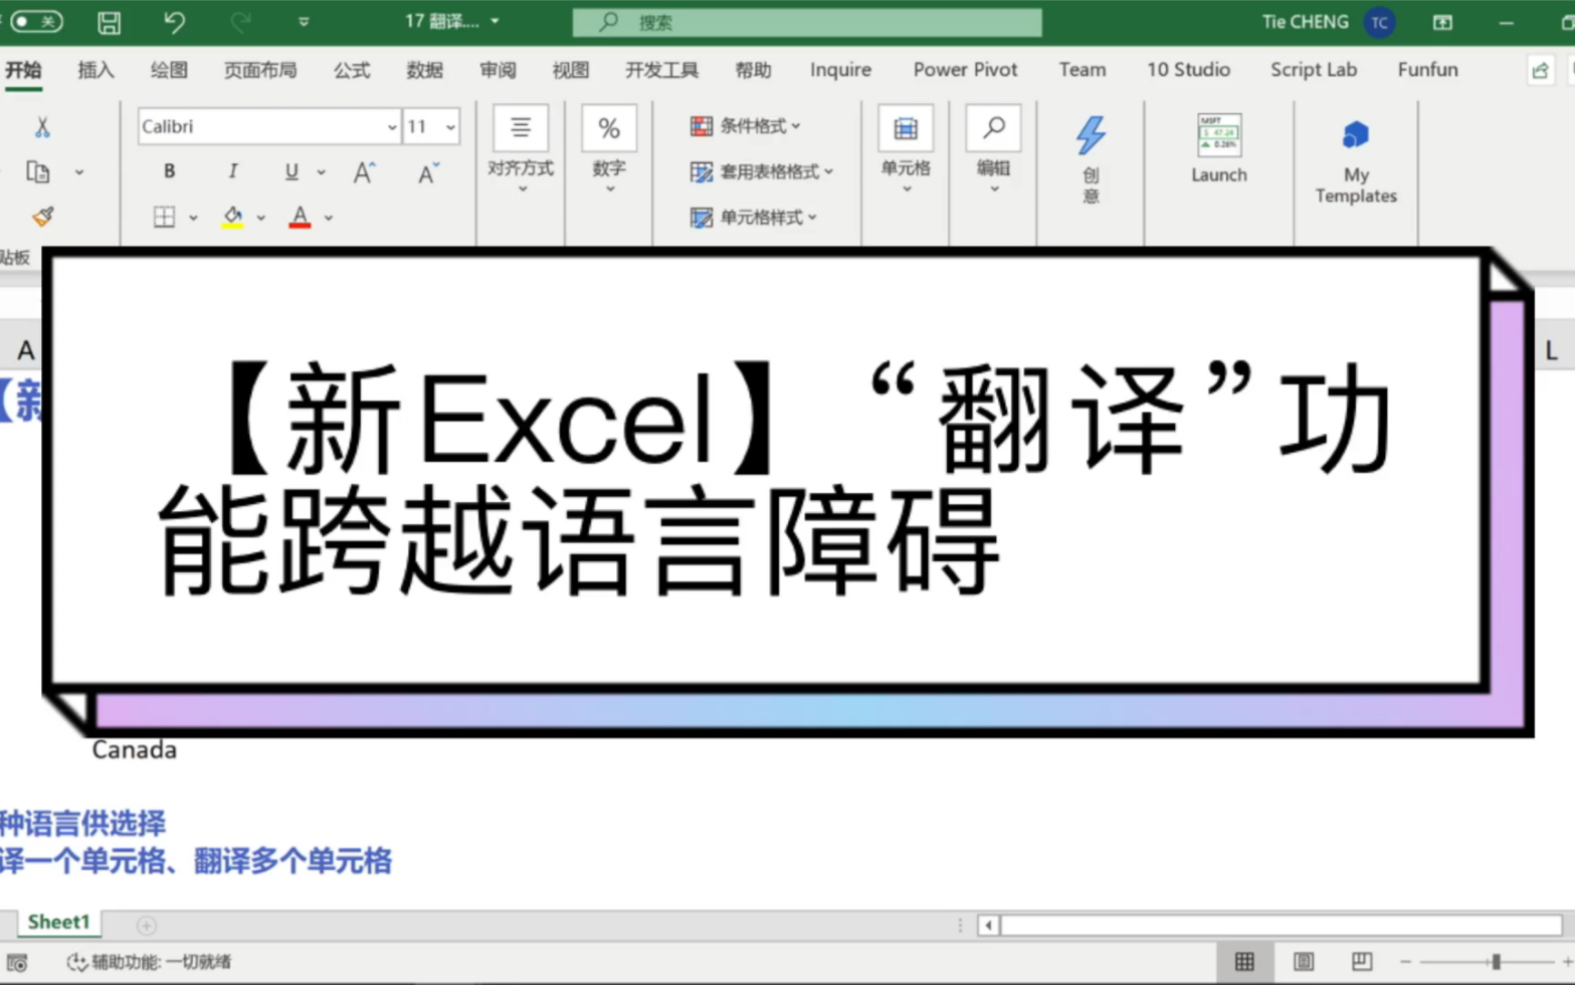This screenshot has height=985, width=1575.
Task: Apply red font color
Action: (299, 217)
